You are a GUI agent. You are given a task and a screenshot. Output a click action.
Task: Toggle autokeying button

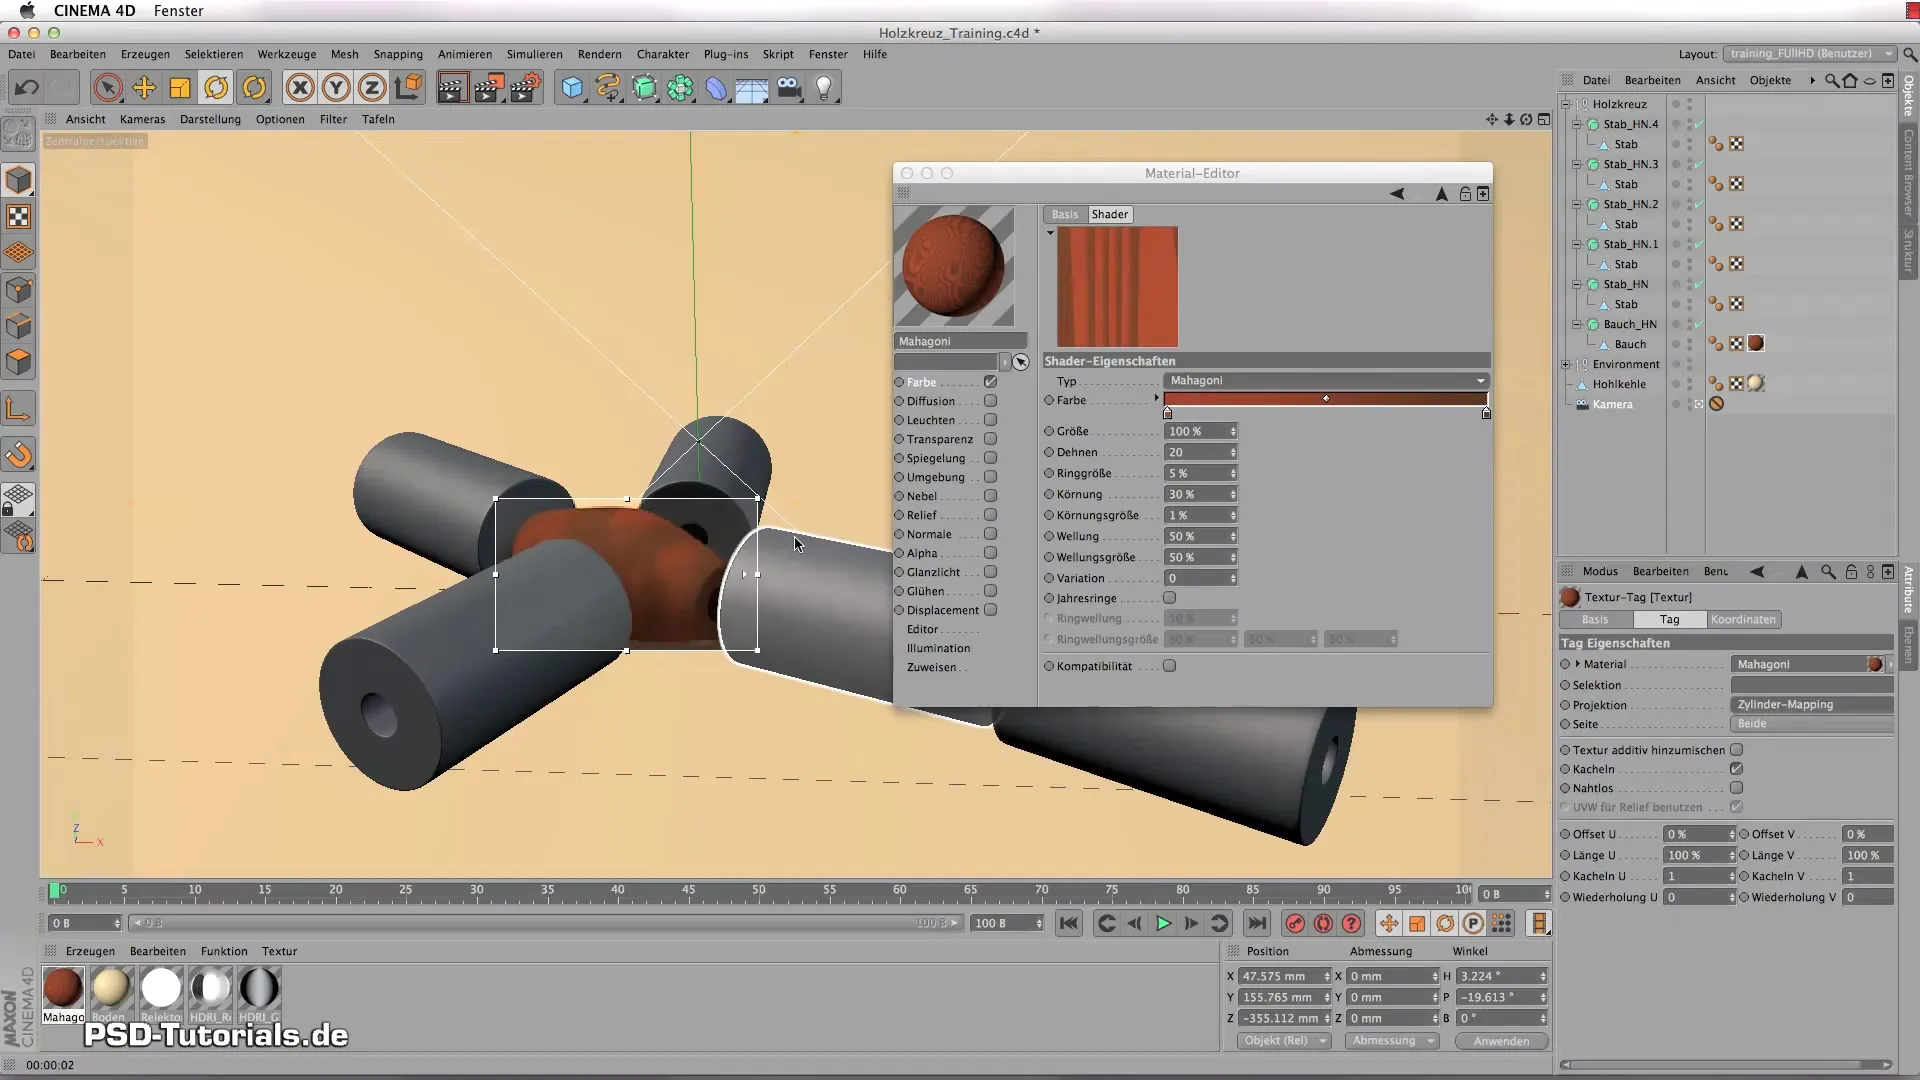coord(1323,923)
